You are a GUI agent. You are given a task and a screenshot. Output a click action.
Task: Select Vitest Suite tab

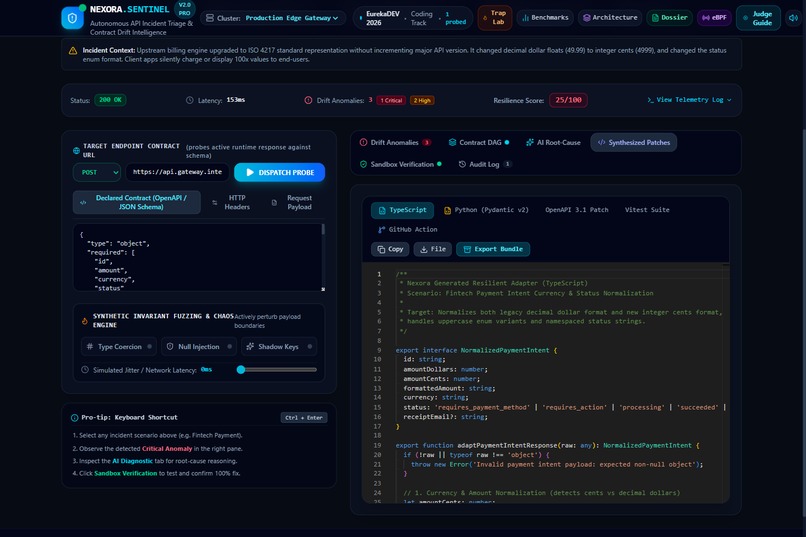[647, 210]
